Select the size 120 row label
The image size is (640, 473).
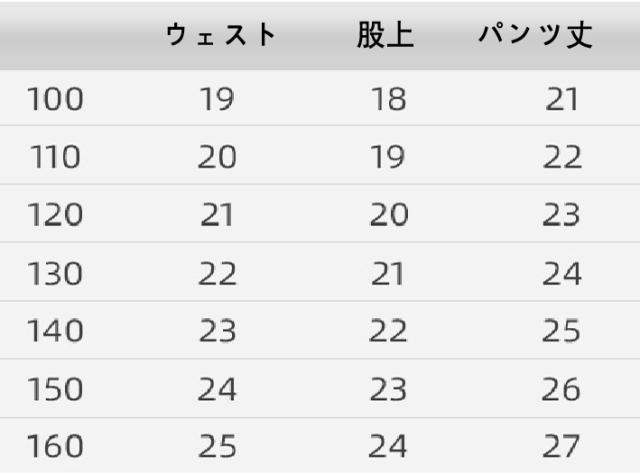[55, 216]
